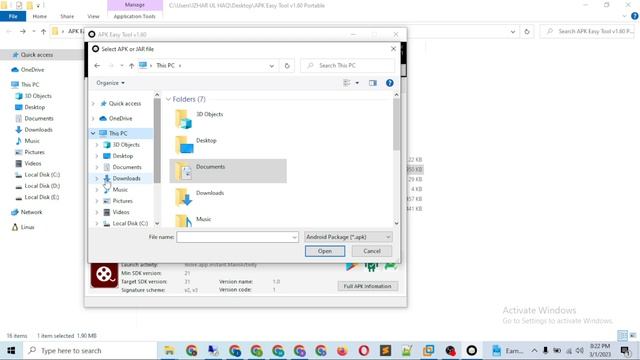The height and width of the screenshot is (360, 640).
Task: Open Organize dropdown menu
Action: pyautogui.click(x=110, y=83)
